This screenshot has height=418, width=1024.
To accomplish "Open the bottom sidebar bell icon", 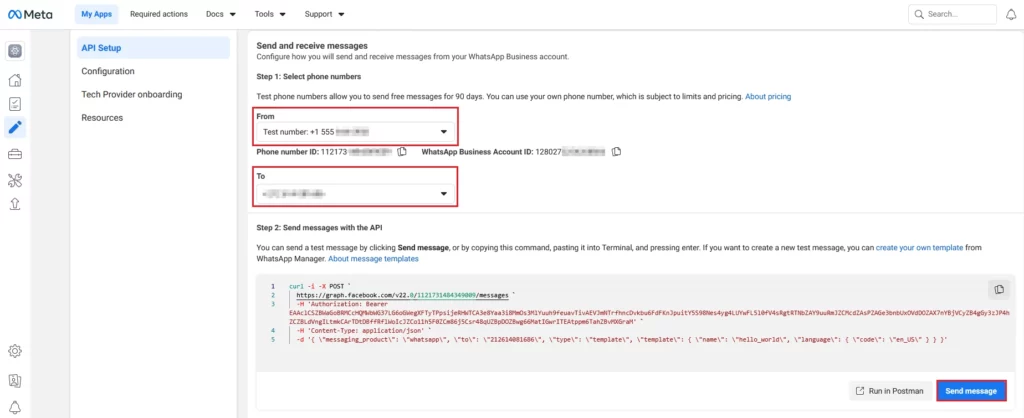I will tap(15, 406).
